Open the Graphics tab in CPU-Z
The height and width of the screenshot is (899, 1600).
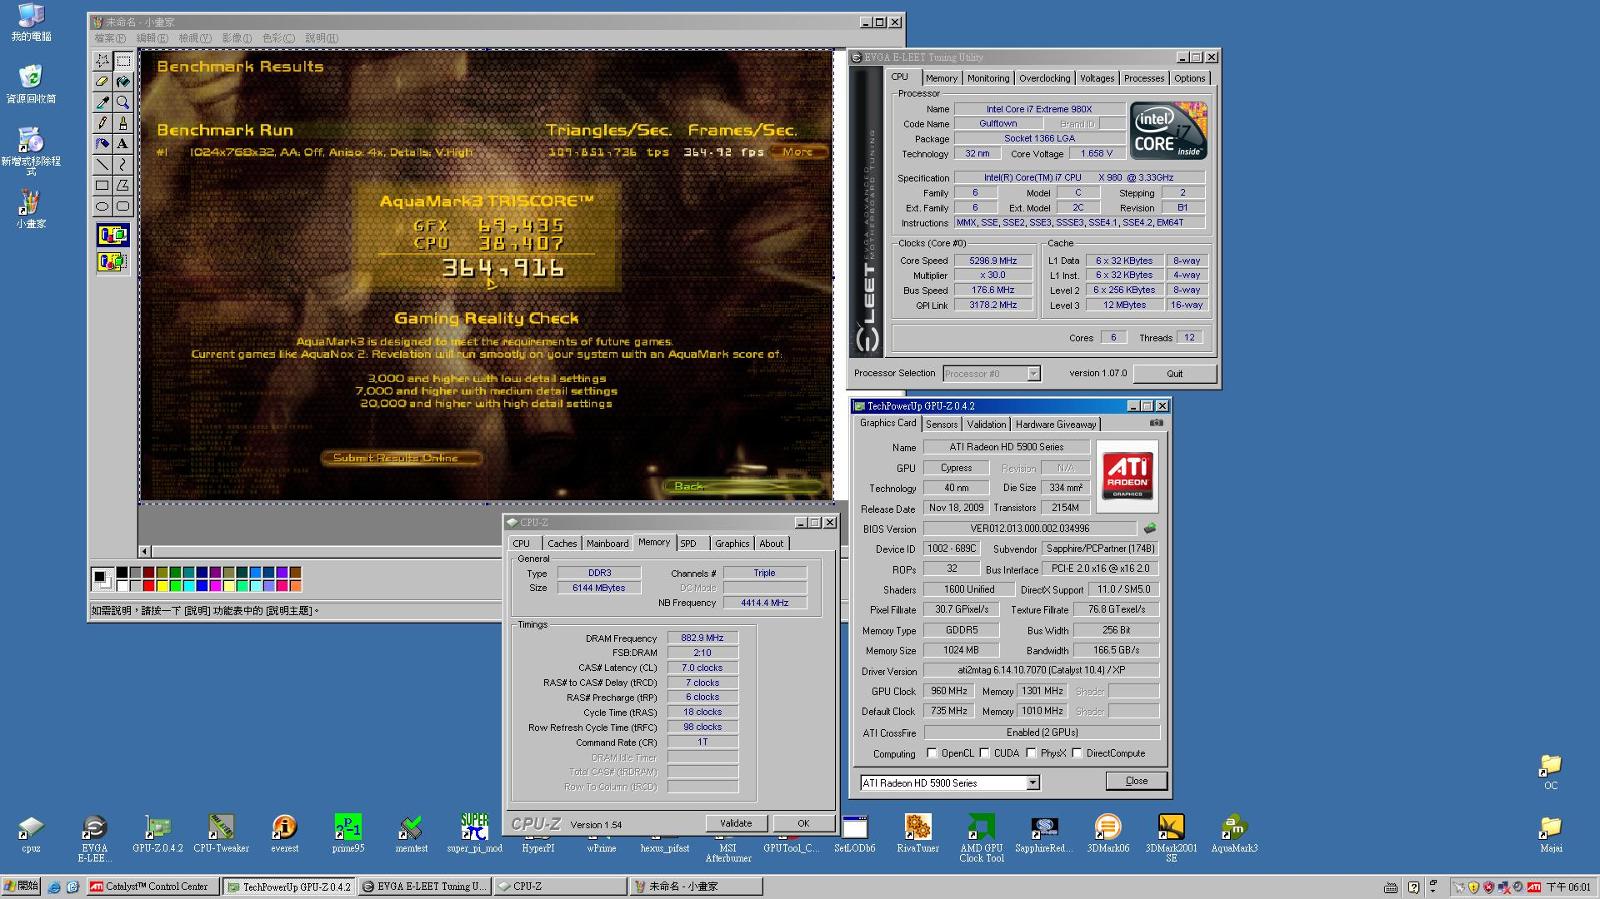point(732,543)
